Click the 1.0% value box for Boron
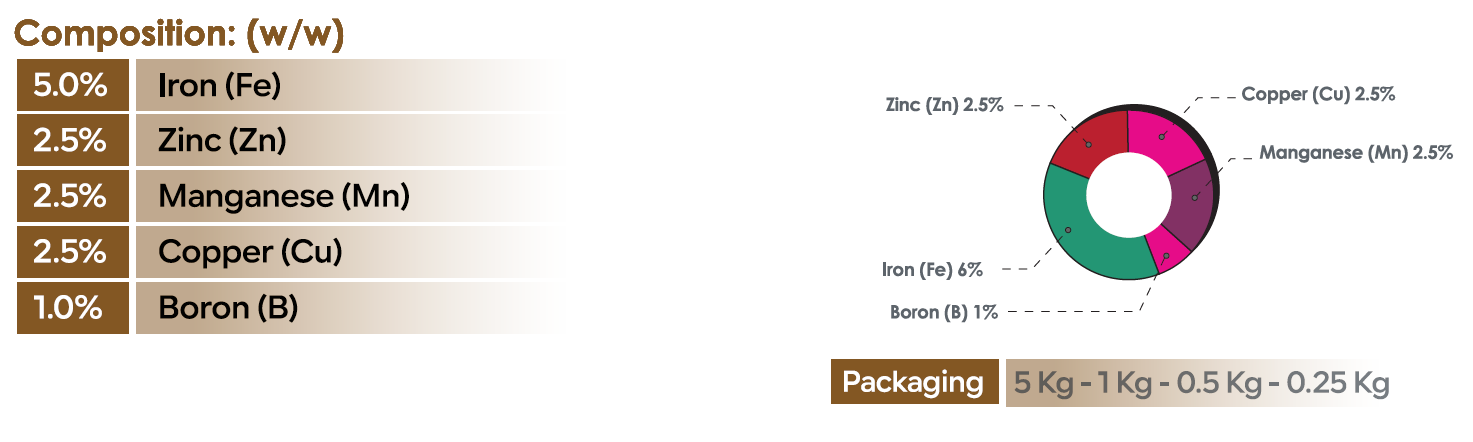Screen dimensions: 1473x442 (x=72, y=308)
